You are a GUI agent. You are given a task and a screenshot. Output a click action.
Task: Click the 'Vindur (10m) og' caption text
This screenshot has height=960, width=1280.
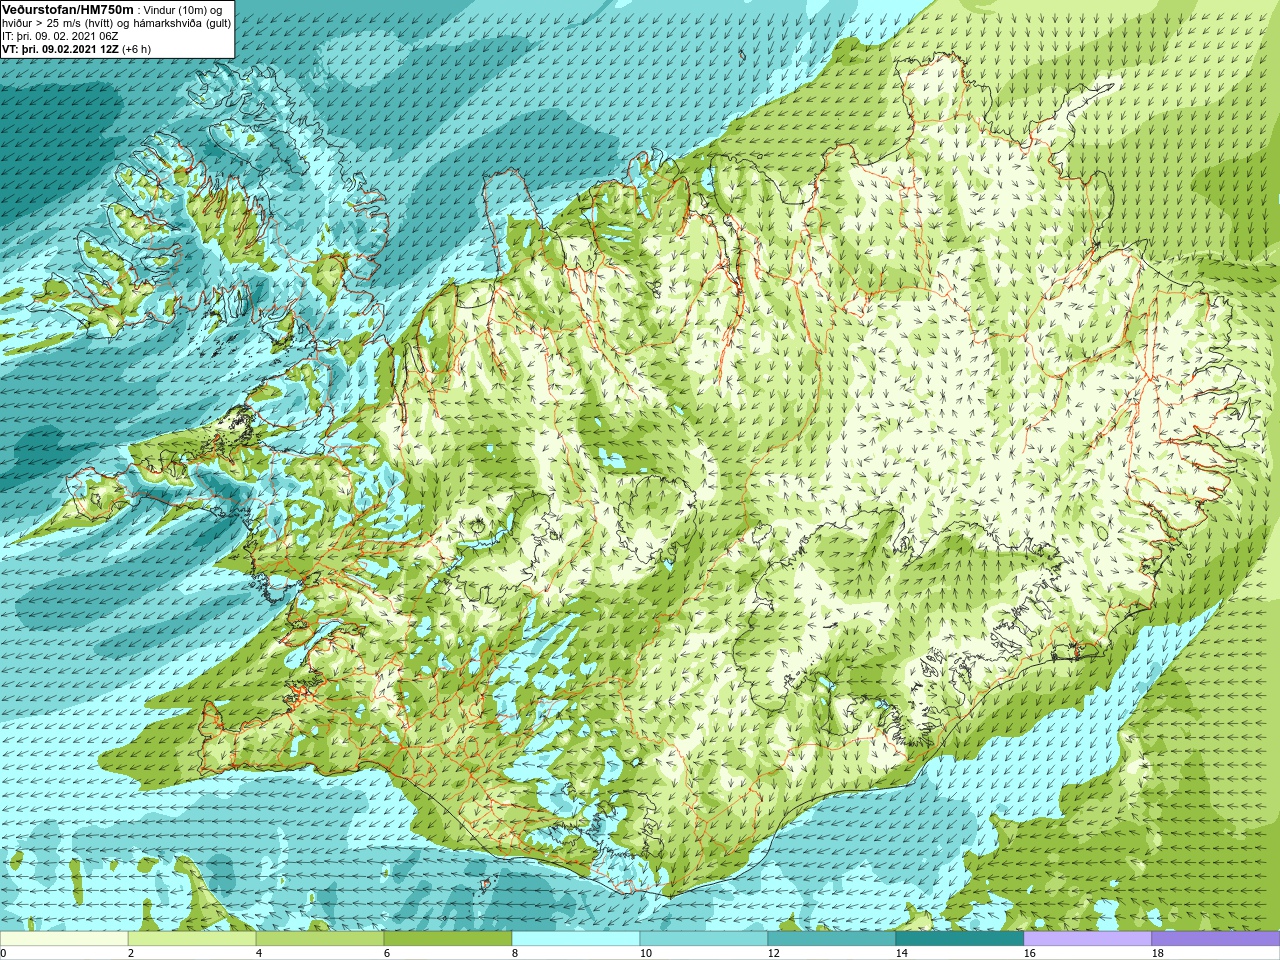pyautogui.click(x=184, y=9)
